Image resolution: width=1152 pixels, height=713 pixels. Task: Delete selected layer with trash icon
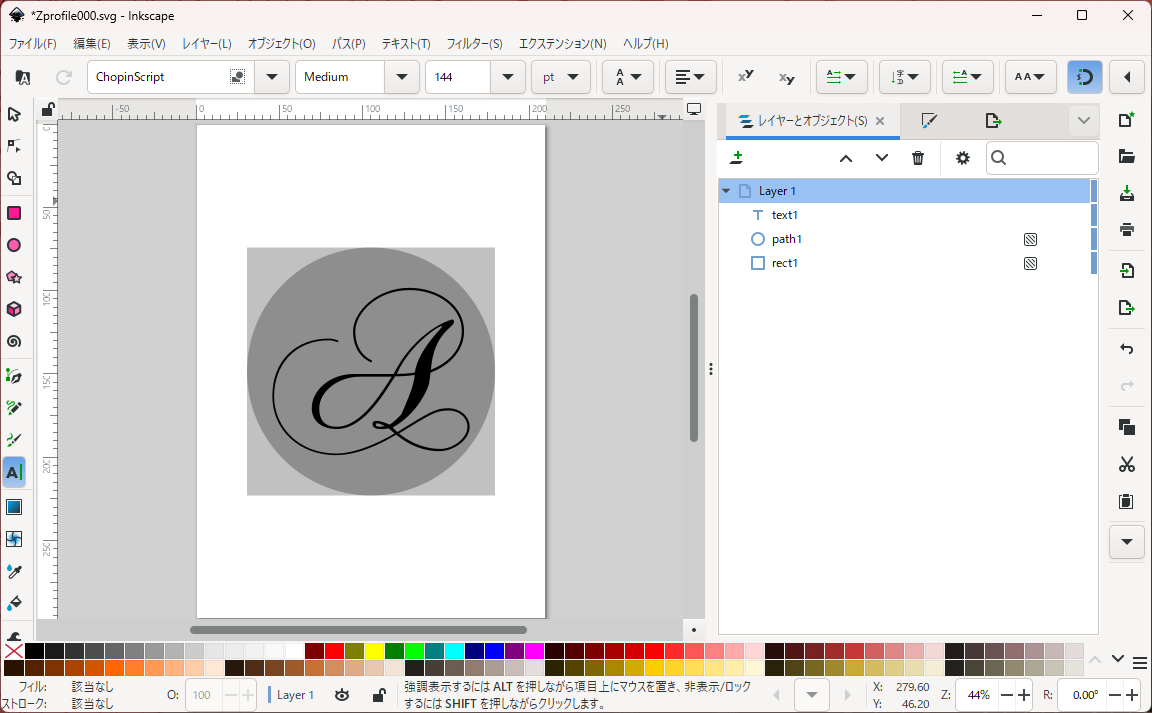coord(918,158)
